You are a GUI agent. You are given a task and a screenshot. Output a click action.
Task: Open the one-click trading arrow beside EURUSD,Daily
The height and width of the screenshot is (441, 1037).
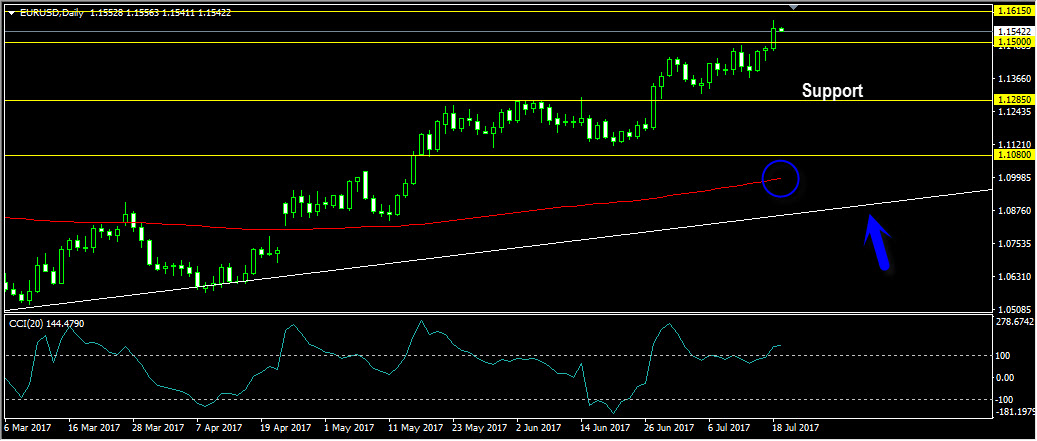click(11, 13)
